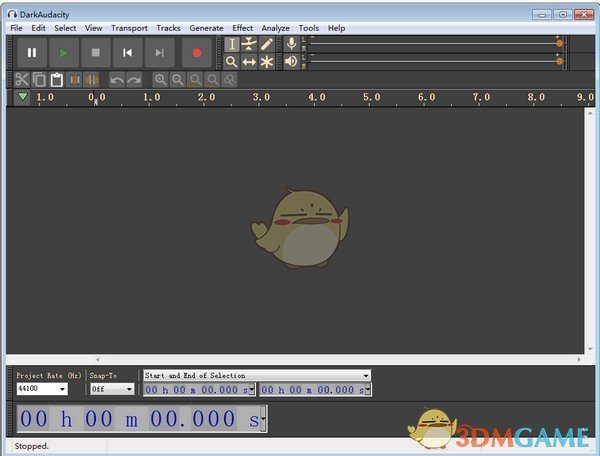Undo the last action
This screenshot has width=600, height=456.
(117, 80)
